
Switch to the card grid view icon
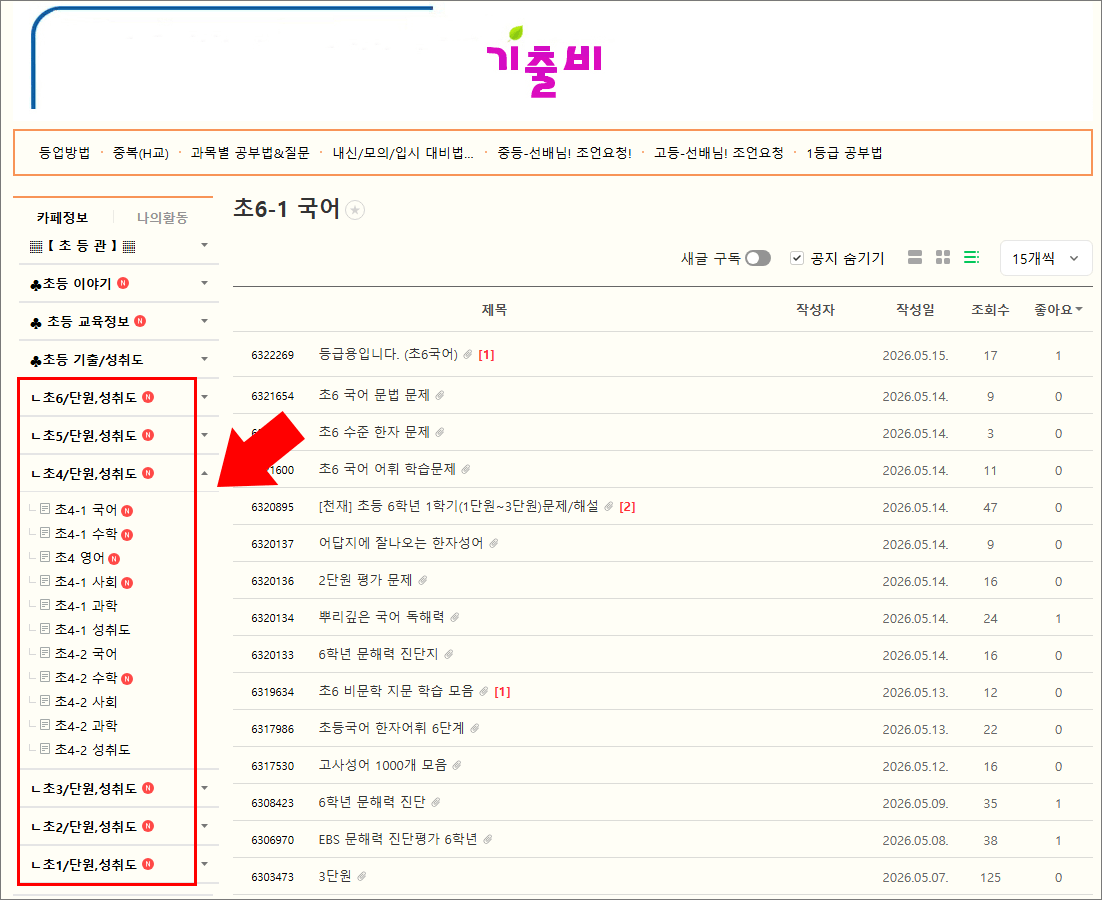pos(943,257)
